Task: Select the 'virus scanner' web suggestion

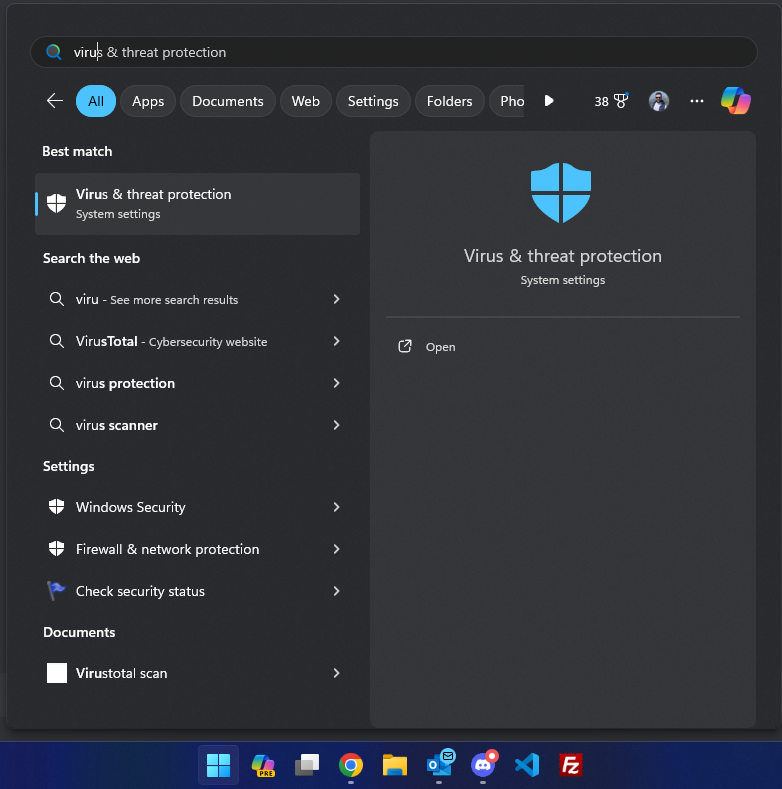Action: (197, 425)
